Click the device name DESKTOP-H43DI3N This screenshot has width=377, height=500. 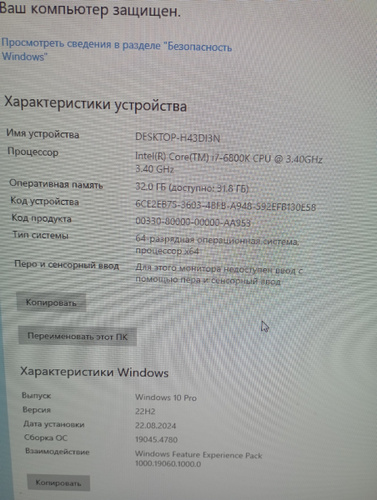click(x=178, y=138)
